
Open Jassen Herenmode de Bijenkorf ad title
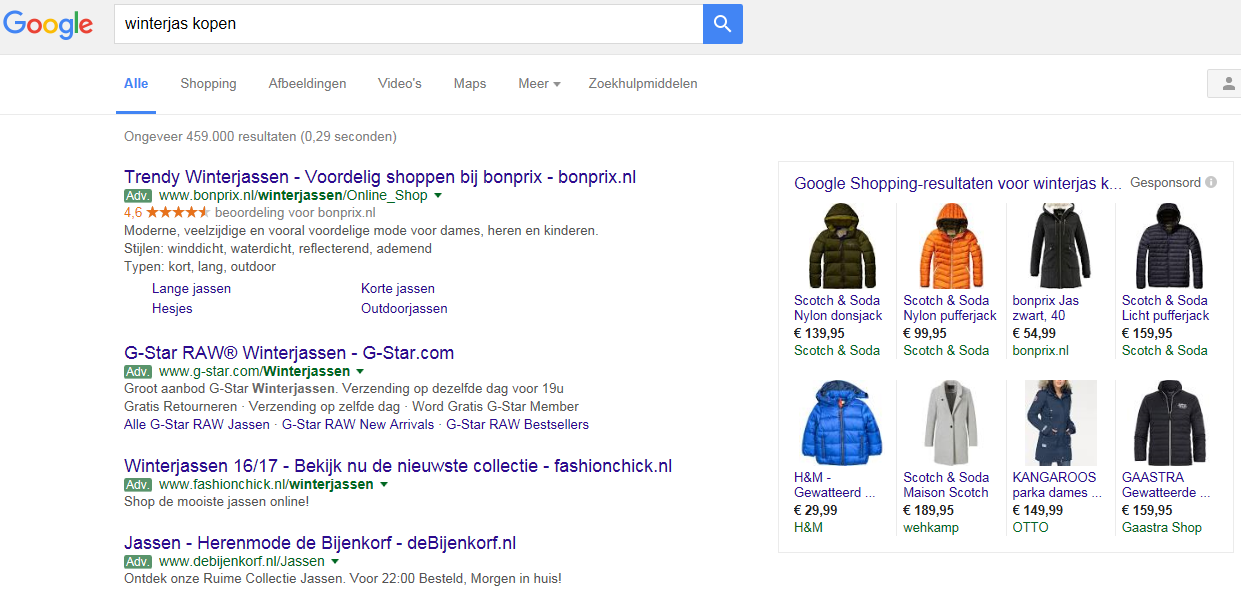pos(320,543)
